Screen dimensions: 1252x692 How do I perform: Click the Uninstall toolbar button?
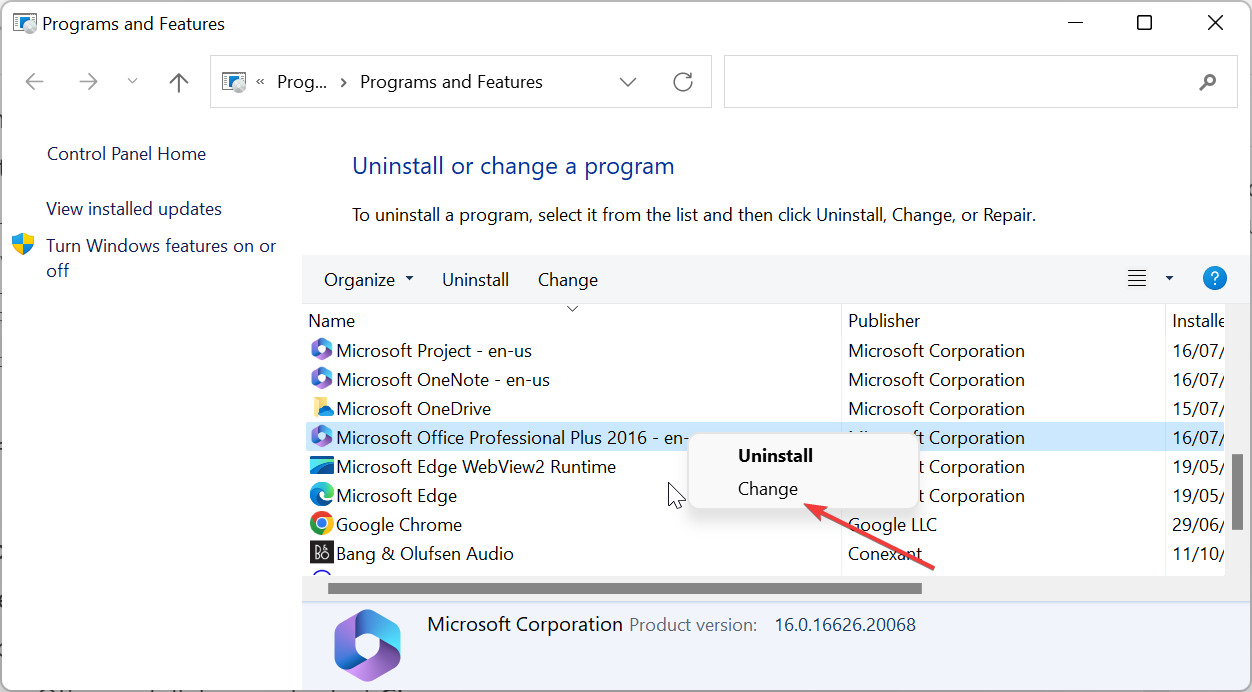(x=475, y=280)
